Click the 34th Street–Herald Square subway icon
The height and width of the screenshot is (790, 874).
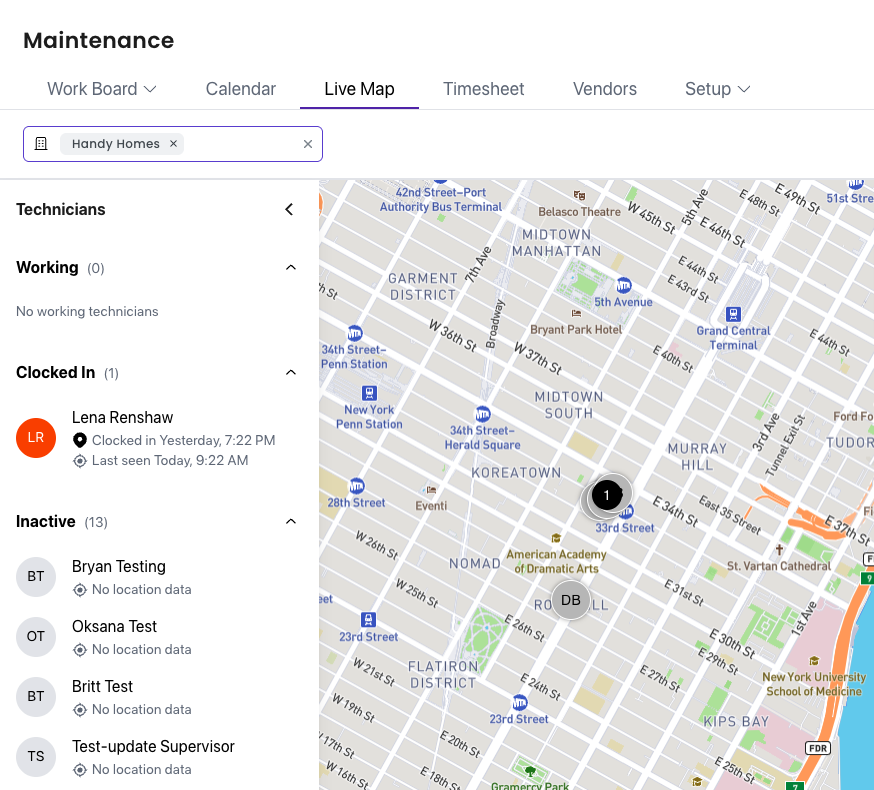[x=483, y=414]
